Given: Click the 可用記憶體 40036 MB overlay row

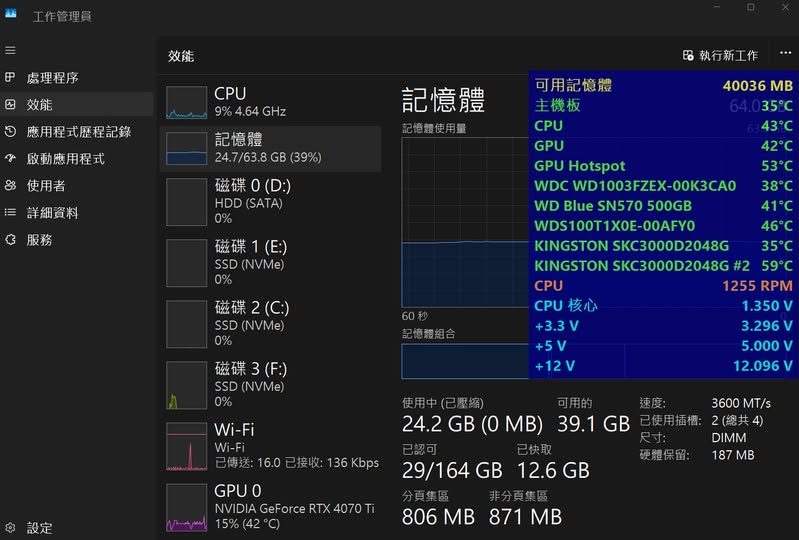Looking at the screenshot, I should [663, 85].
